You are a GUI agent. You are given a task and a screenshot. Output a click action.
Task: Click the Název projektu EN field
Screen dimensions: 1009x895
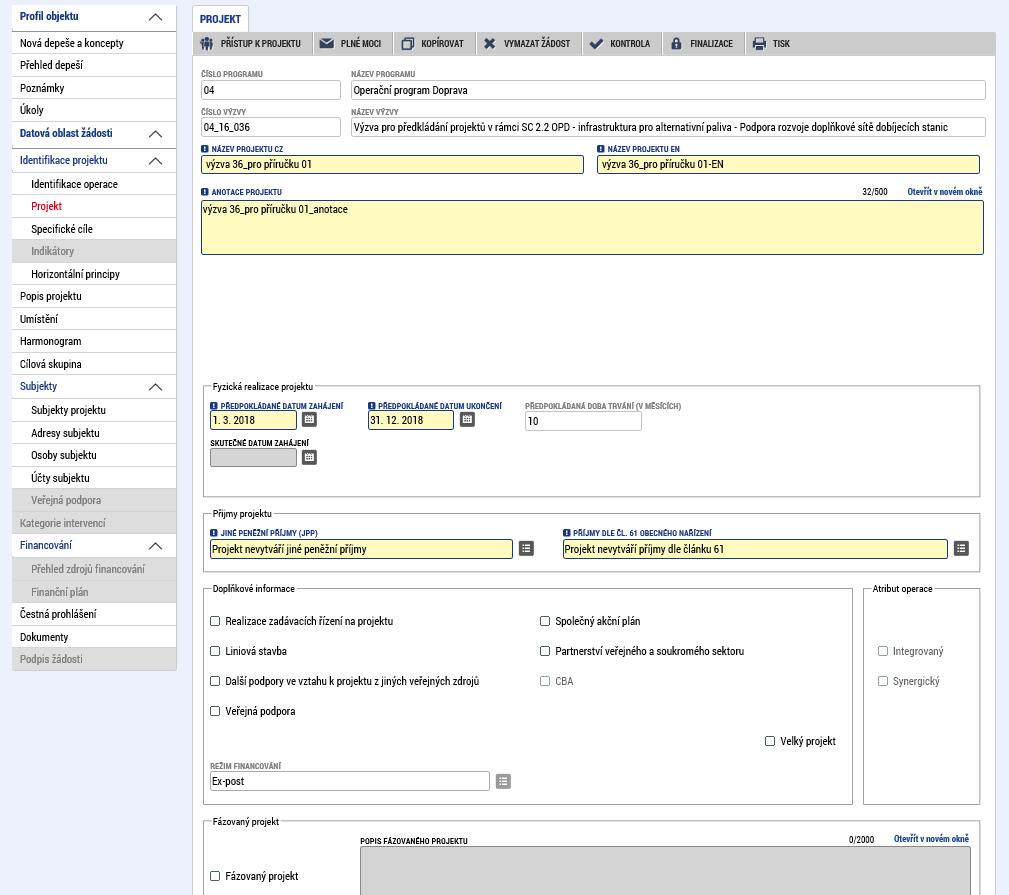point(788,164)
